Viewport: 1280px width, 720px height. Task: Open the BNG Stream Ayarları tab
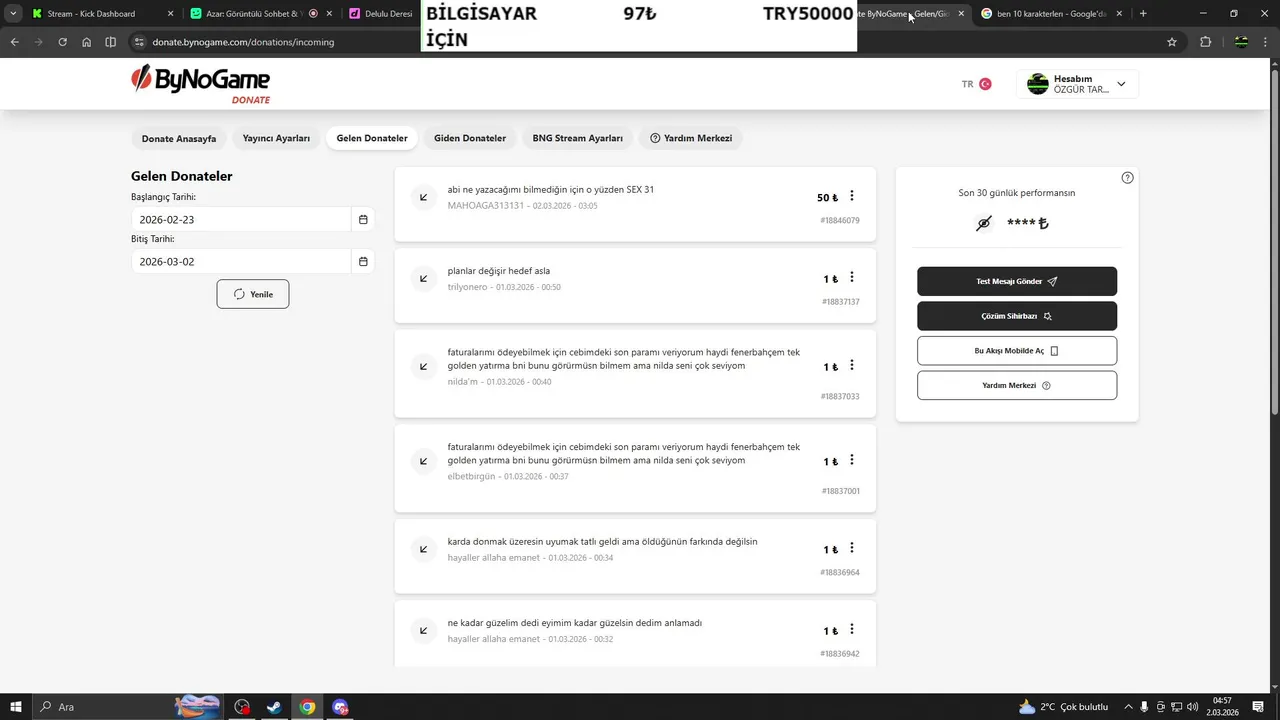pos(578,138)
